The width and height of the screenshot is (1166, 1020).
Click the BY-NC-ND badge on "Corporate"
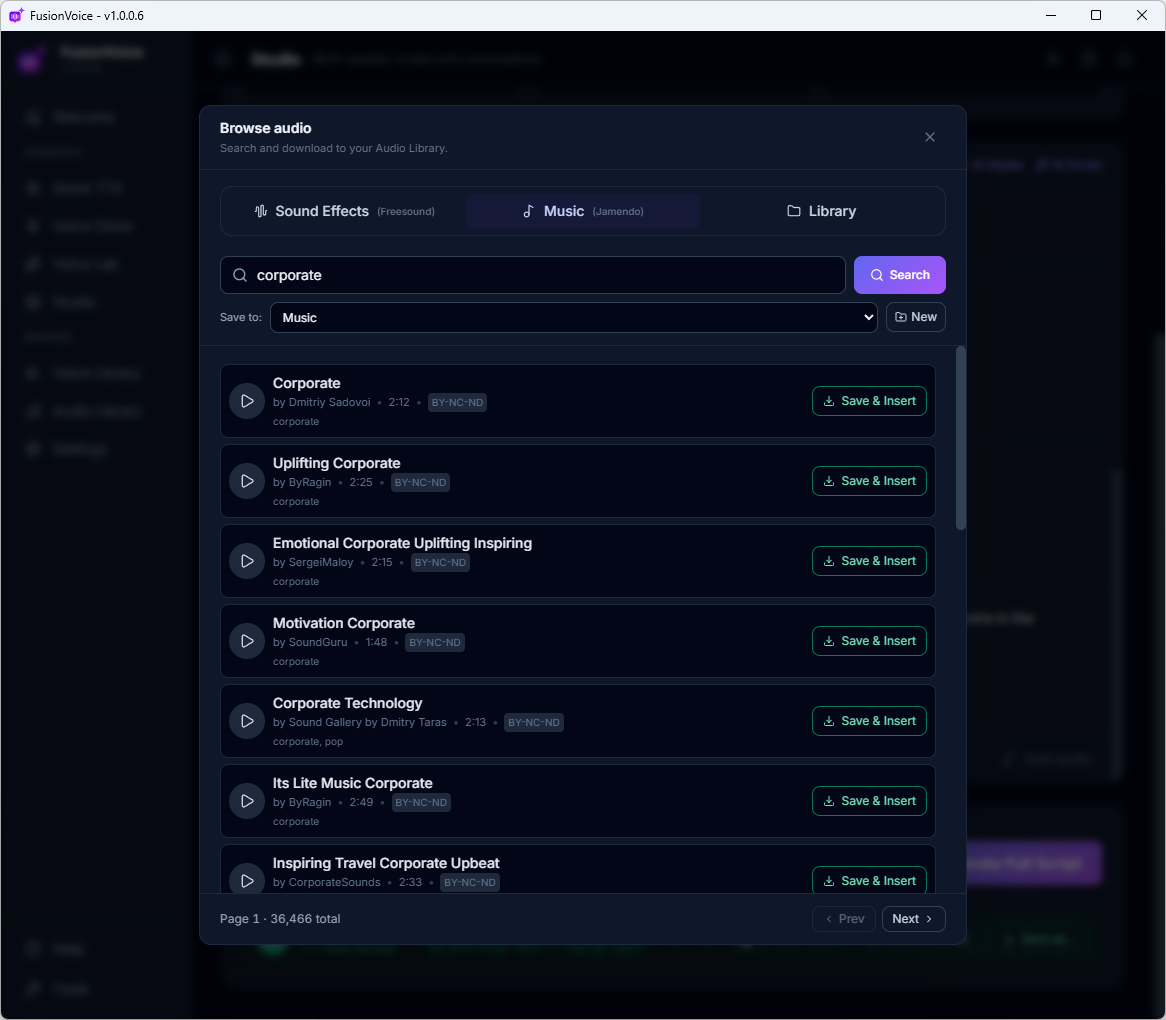point(457,402)
